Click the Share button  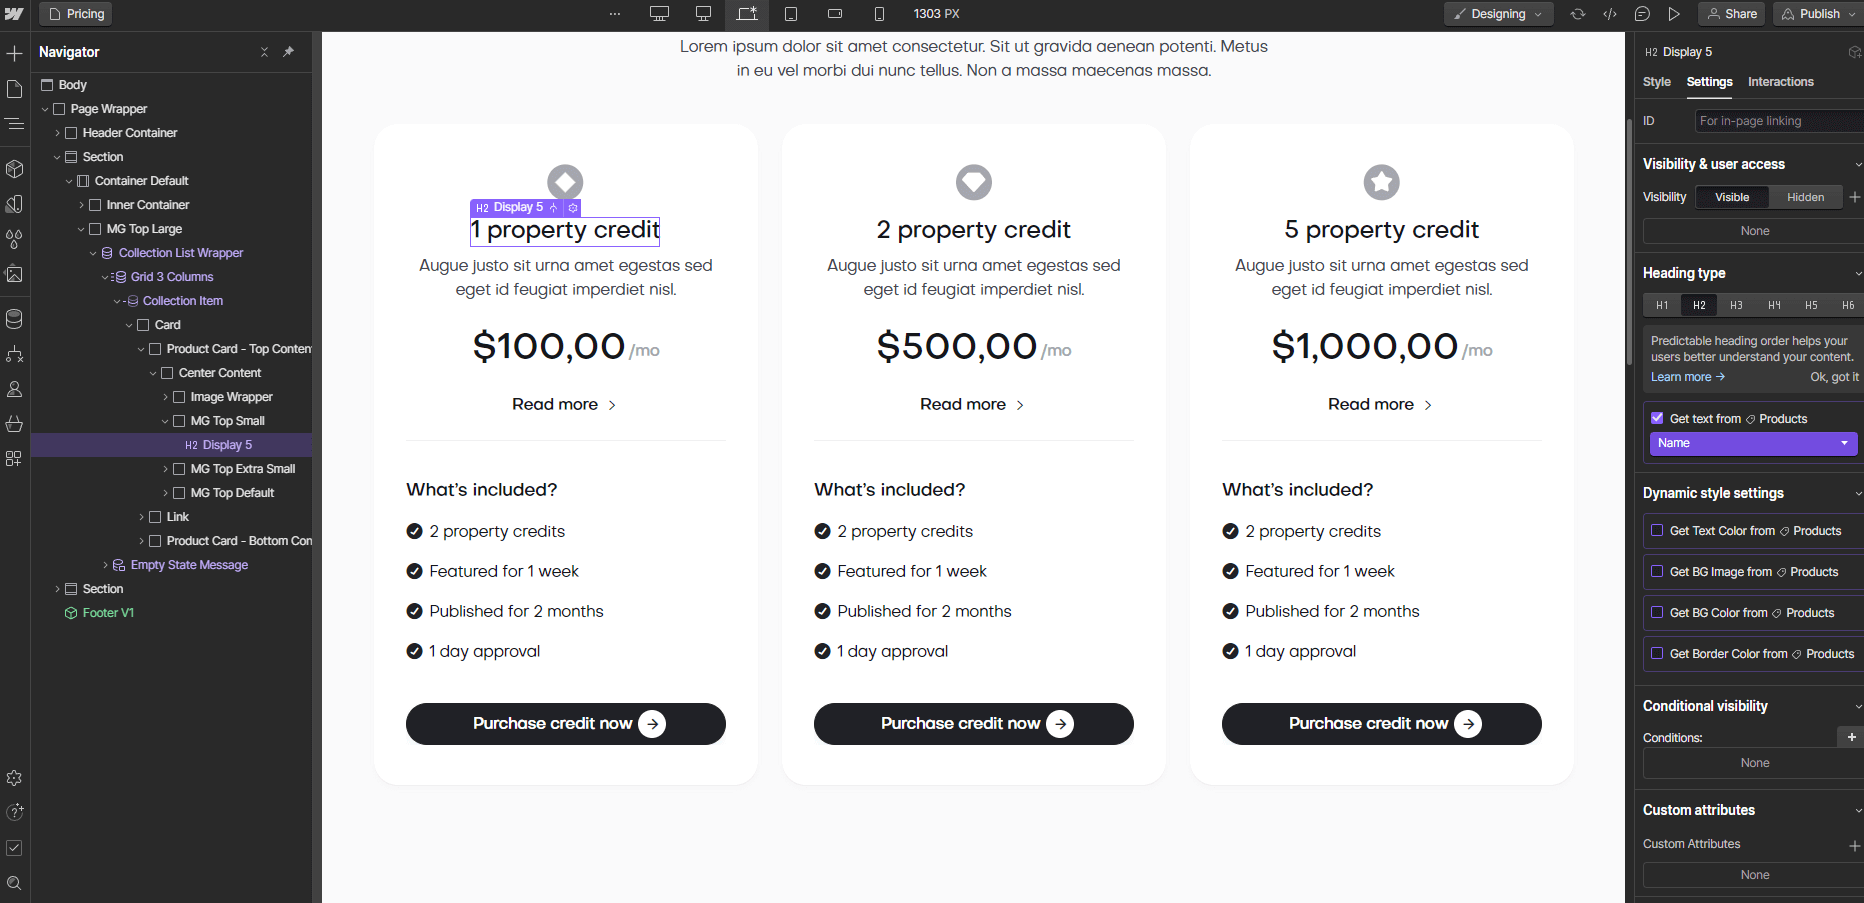(x=1731, y=13)
